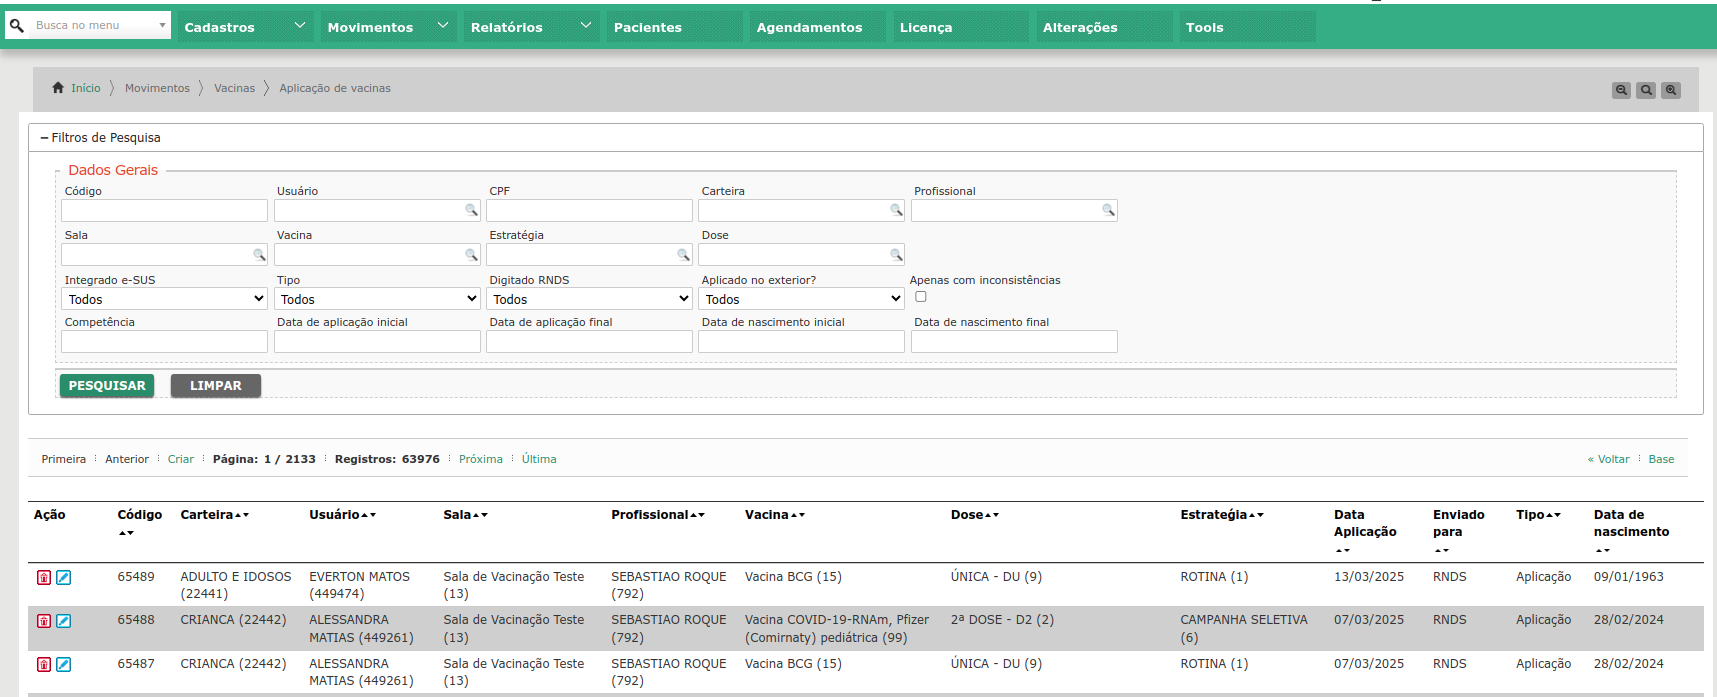
Task: Click the reset zoom magnifier icon
Action: click(1646, 90)
